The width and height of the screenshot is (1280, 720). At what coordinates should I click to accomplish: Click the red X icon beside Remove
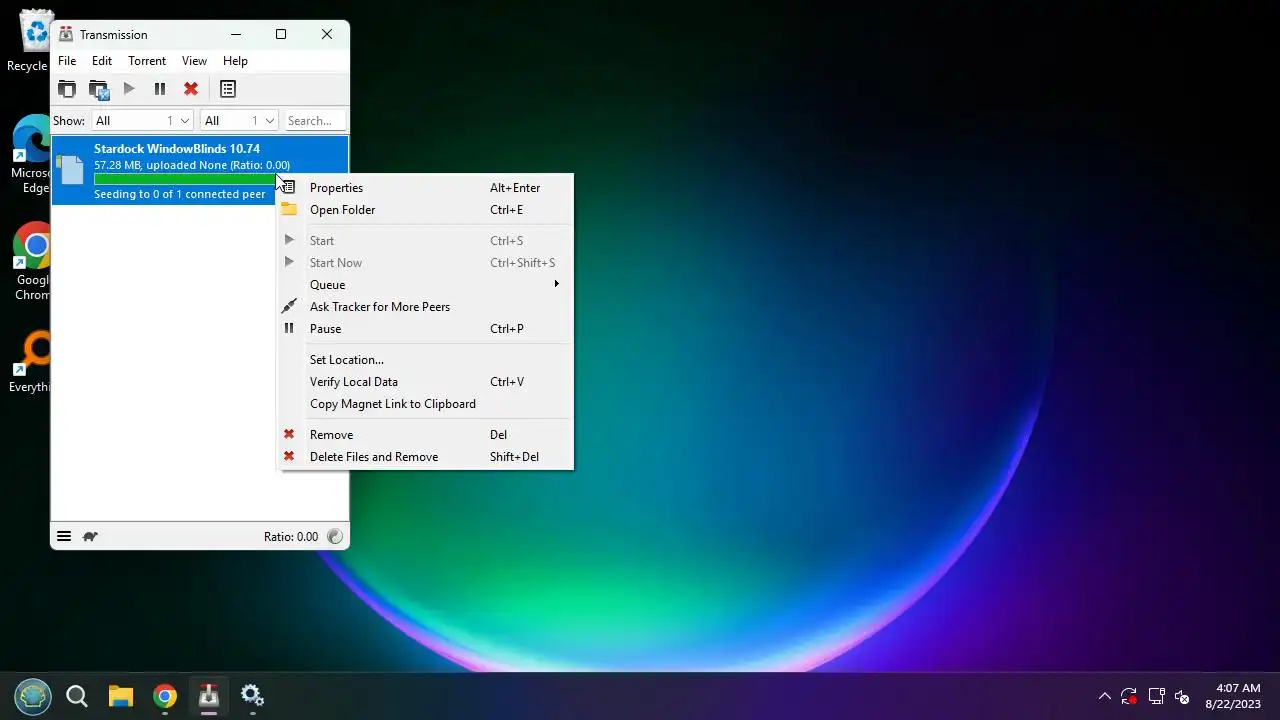(x=289, y=434)
